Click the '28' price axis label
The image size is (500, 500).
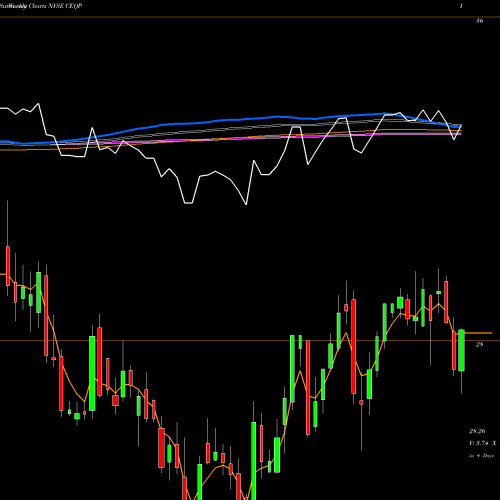click(x=479, y=345)
